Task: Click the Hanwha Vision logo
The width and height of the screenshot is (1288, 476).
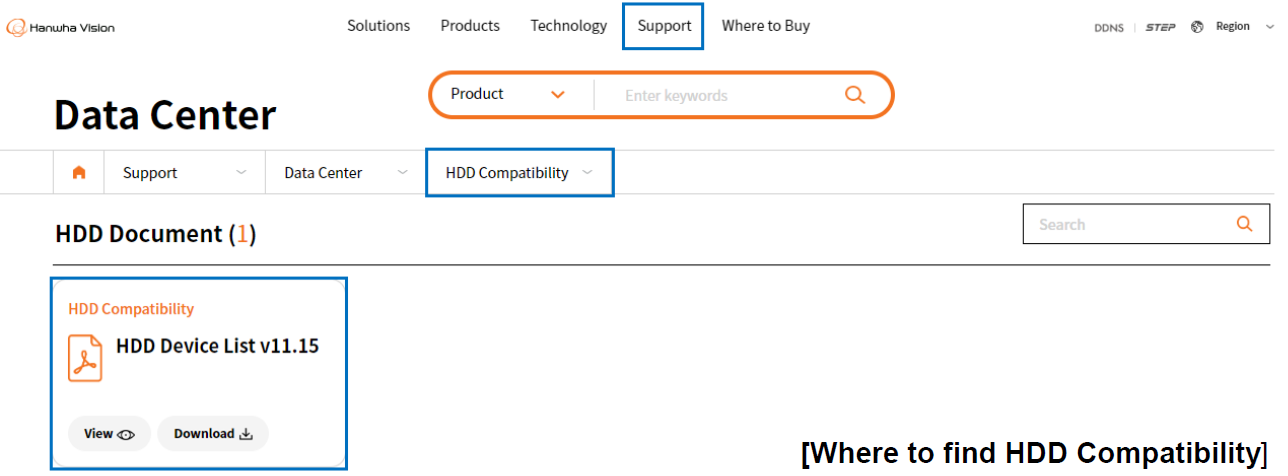Action: (61, 27)
